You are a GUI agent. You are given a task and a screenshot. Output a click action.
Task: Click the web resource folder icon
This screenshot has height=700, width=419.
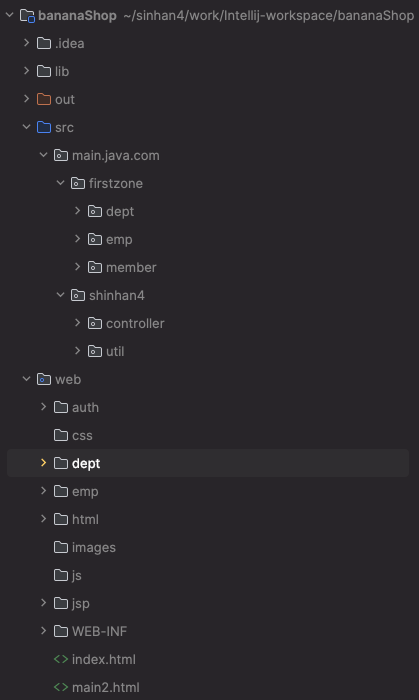tap(44, 379)
